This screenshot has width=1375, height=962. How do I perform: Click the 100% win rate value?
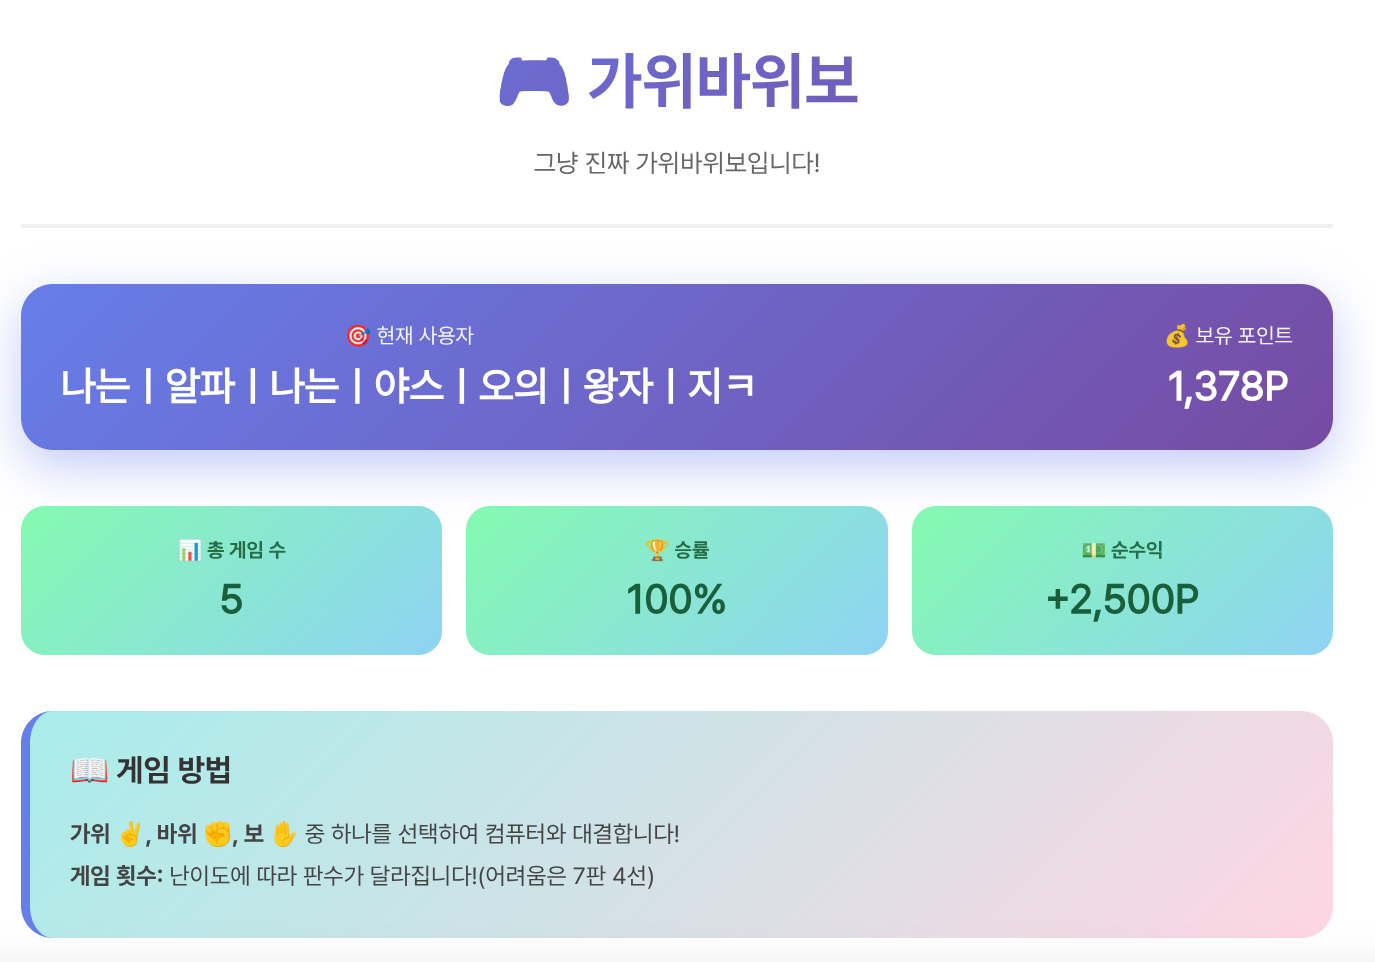click(x=676, y=600)
